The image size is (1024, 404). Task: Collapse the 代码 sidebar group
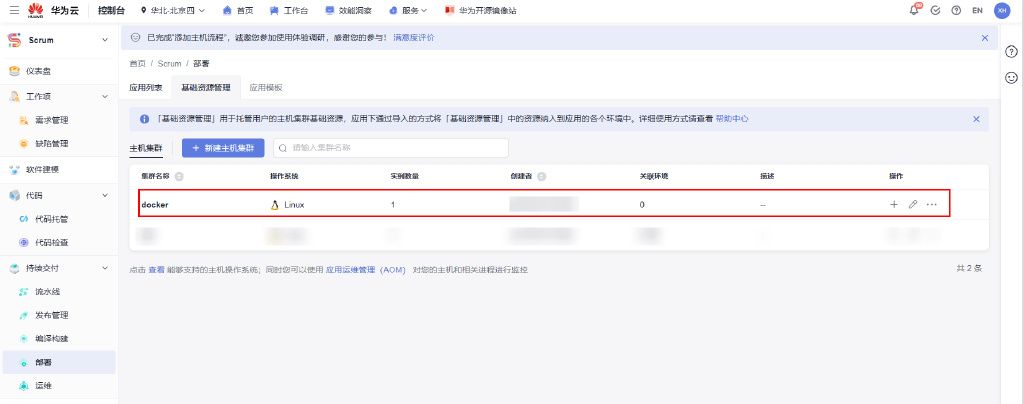pos(105,195)
